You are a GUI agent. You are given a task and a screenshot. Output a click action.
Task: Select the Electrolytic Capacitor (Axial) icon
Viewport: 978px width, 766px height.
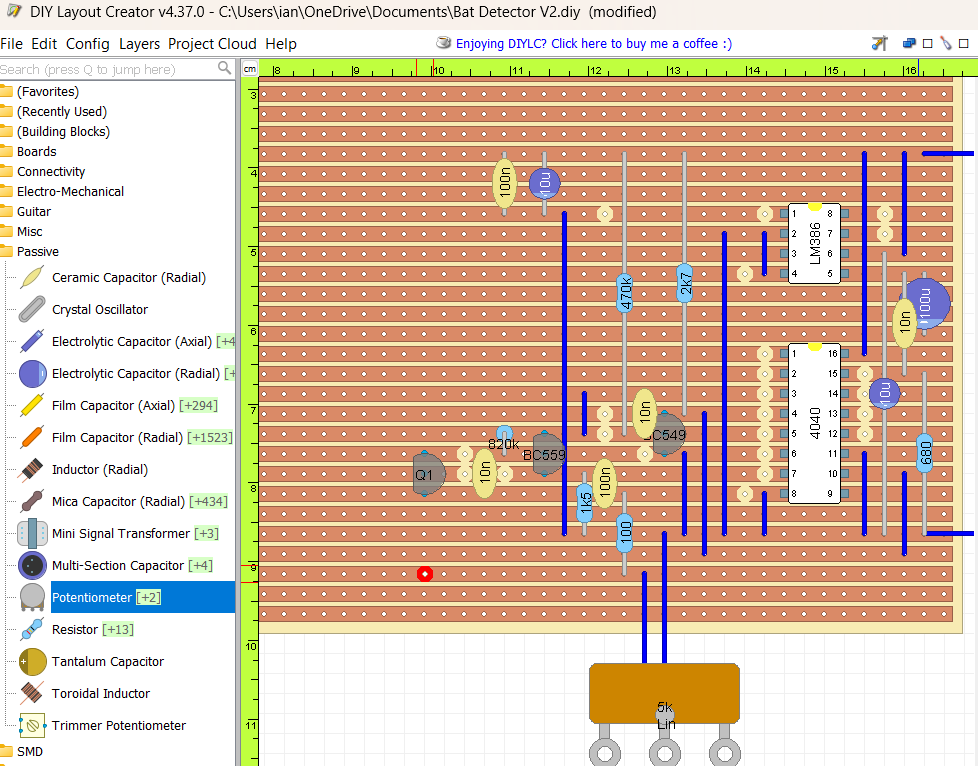click(x=32, y=341)
